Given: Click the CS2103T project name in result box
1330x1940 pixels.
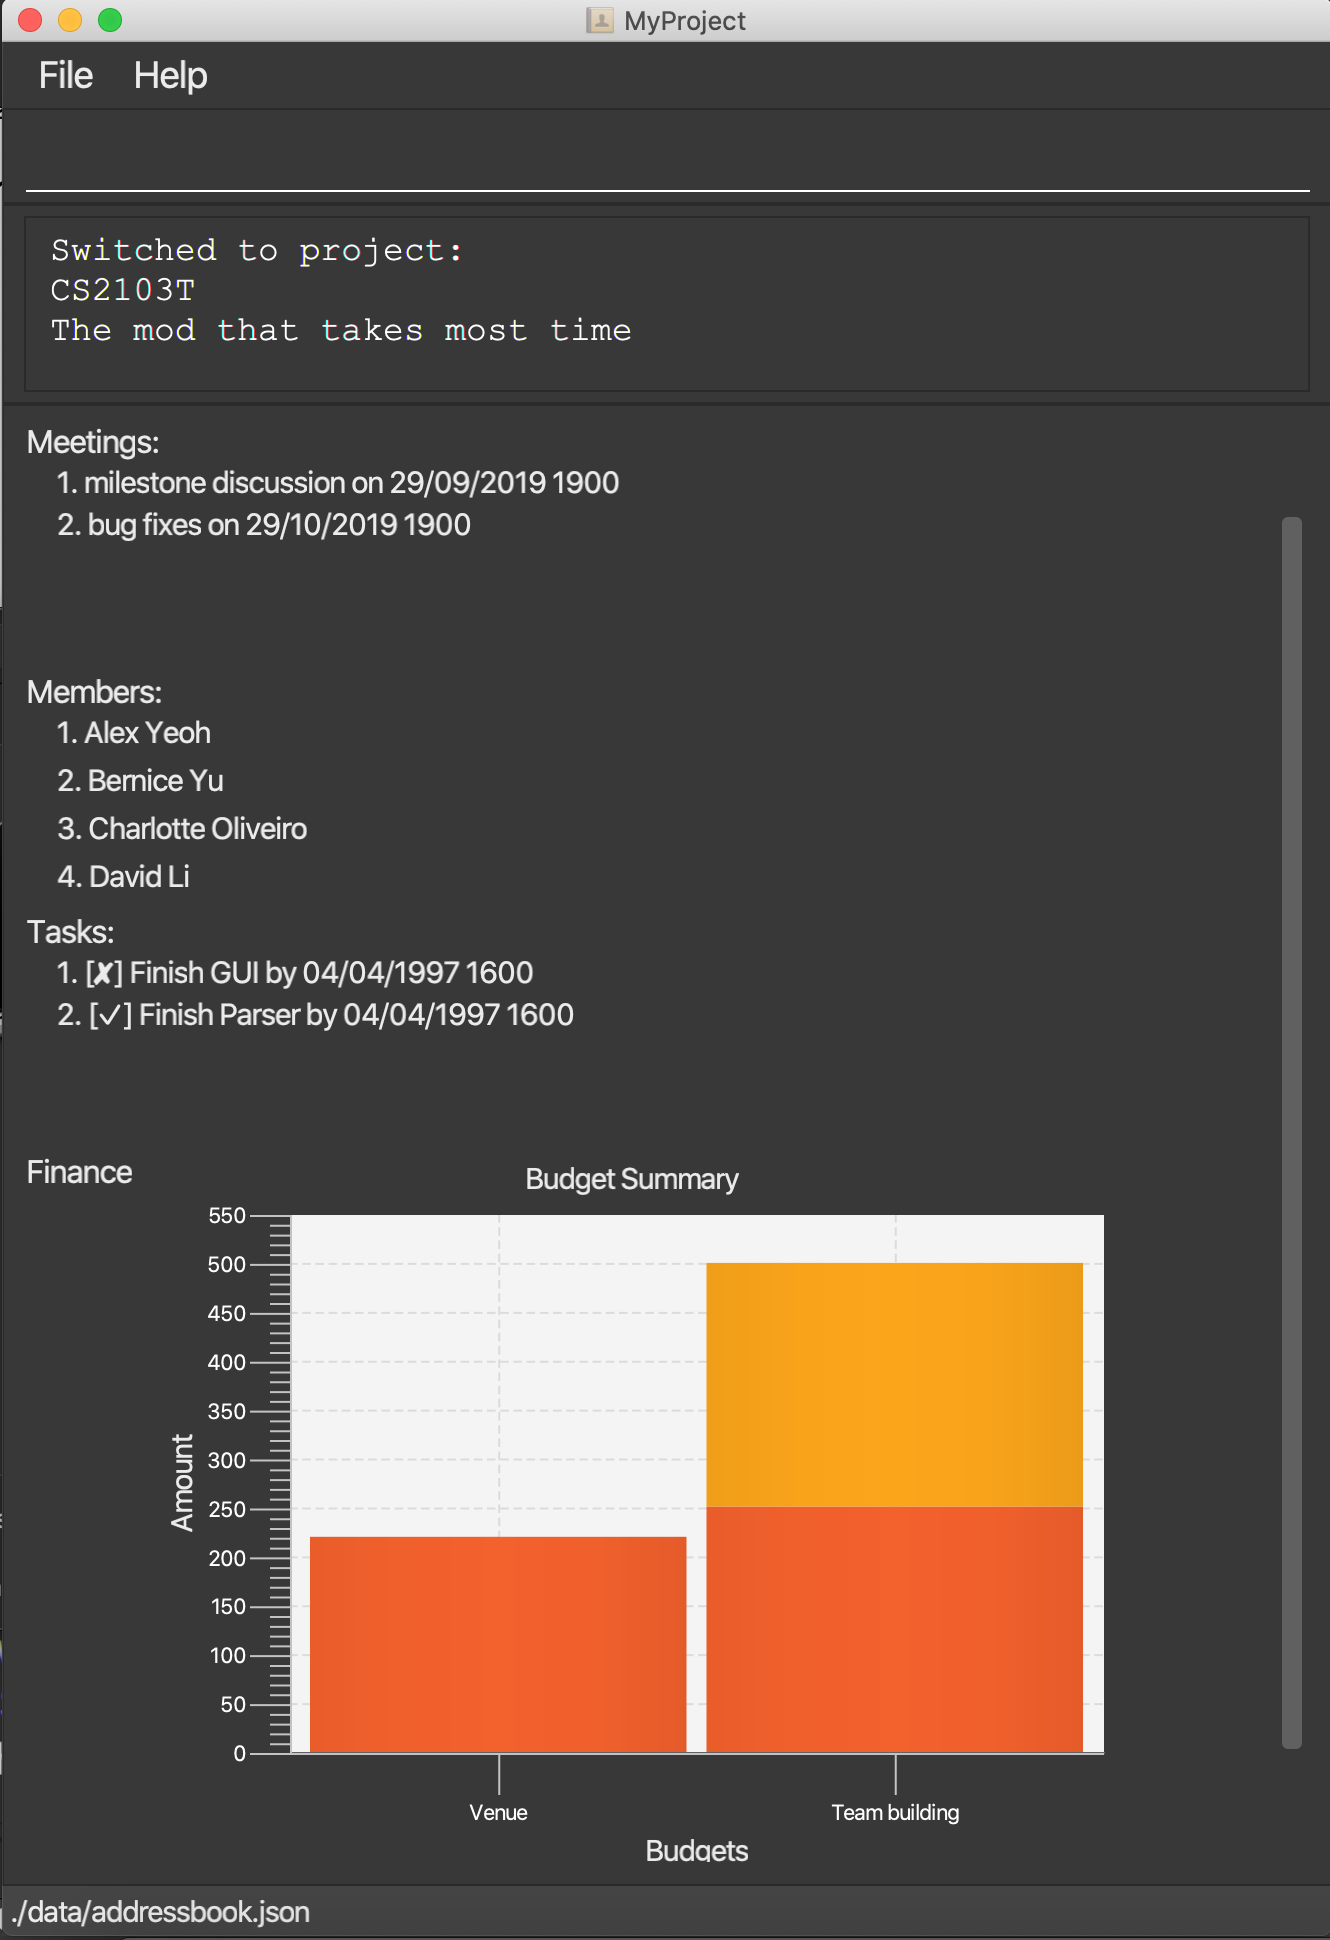Looking at the screenshot, I should click(x=123, y=290).
